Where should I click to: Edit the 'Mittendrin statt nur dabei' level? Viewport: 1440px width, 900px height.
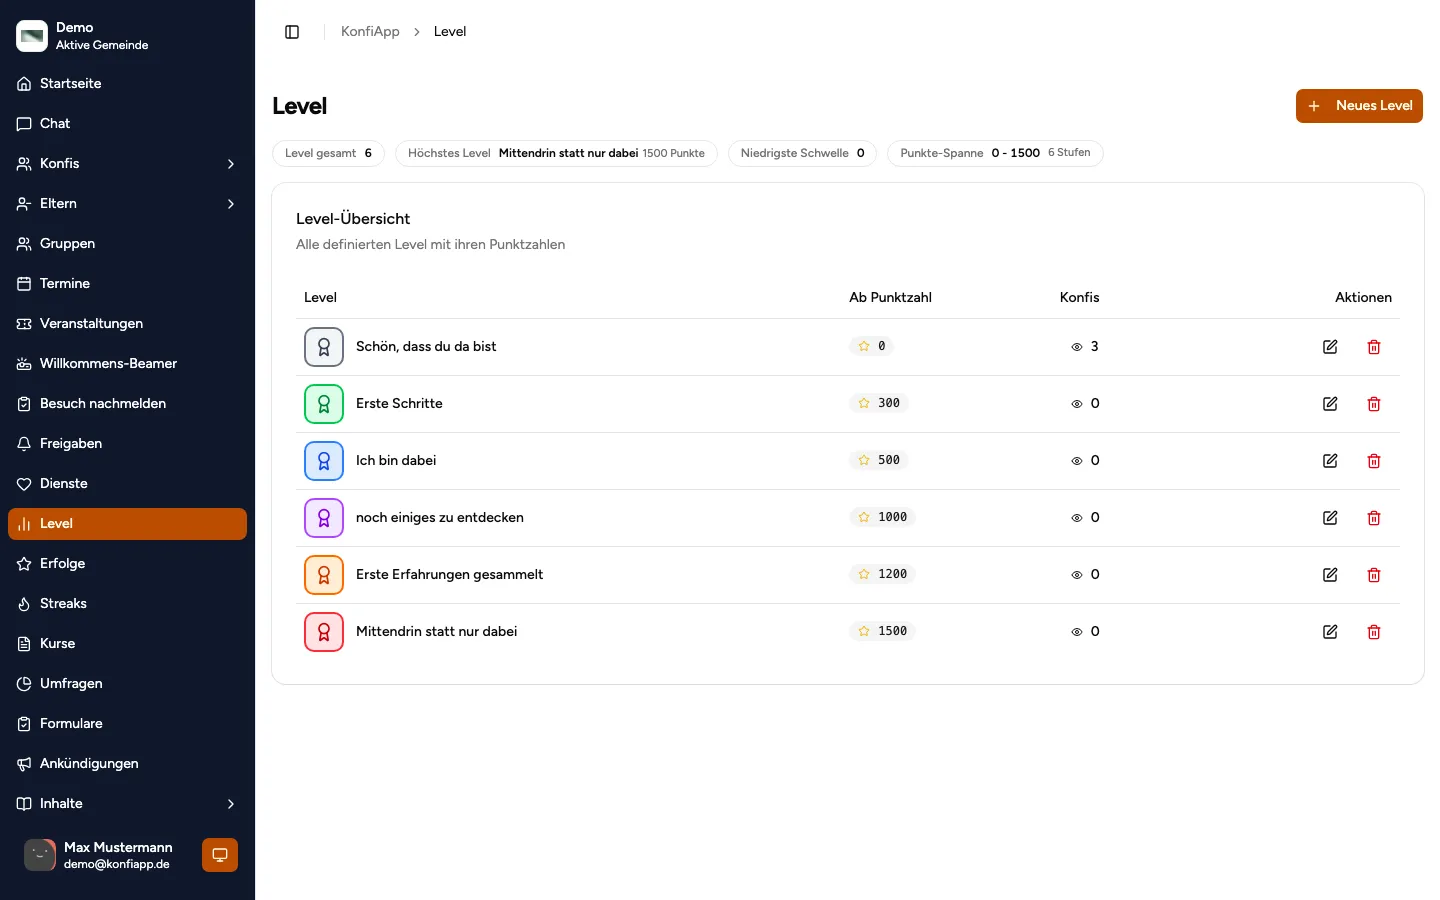(x=1330, y=632)
